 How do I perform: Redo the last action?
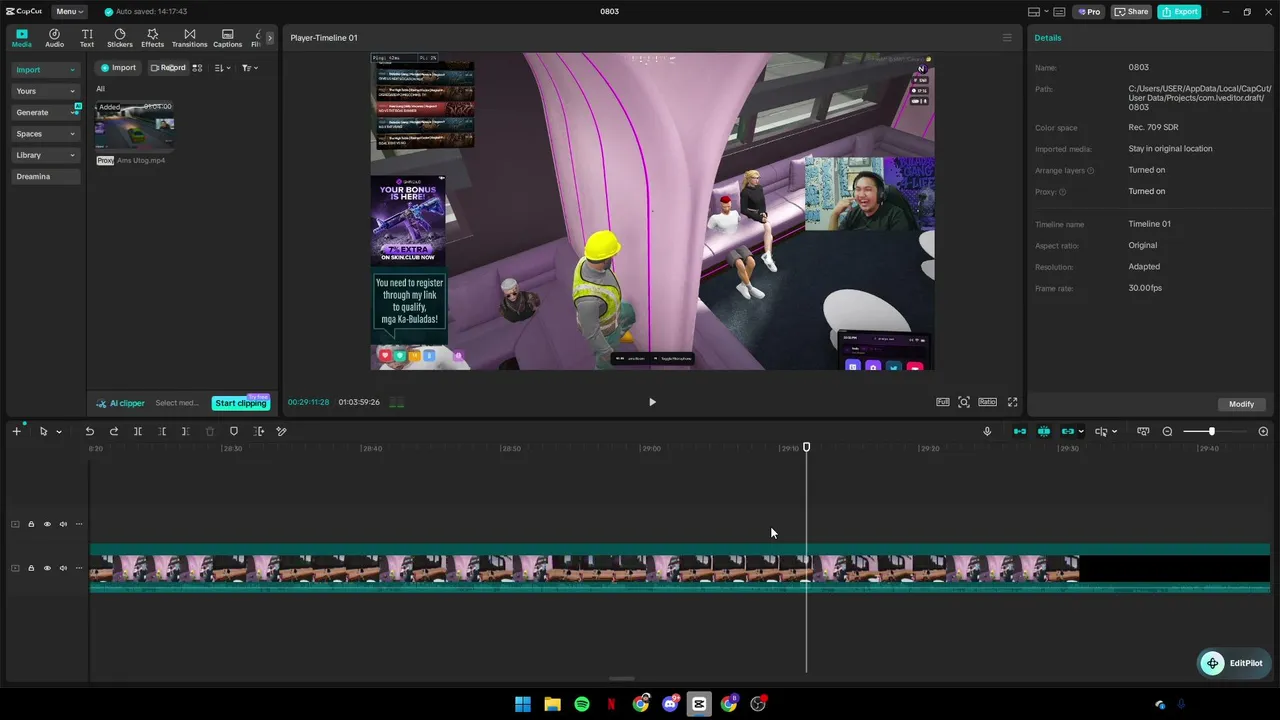pyautogui.click(x=113, y=431)
